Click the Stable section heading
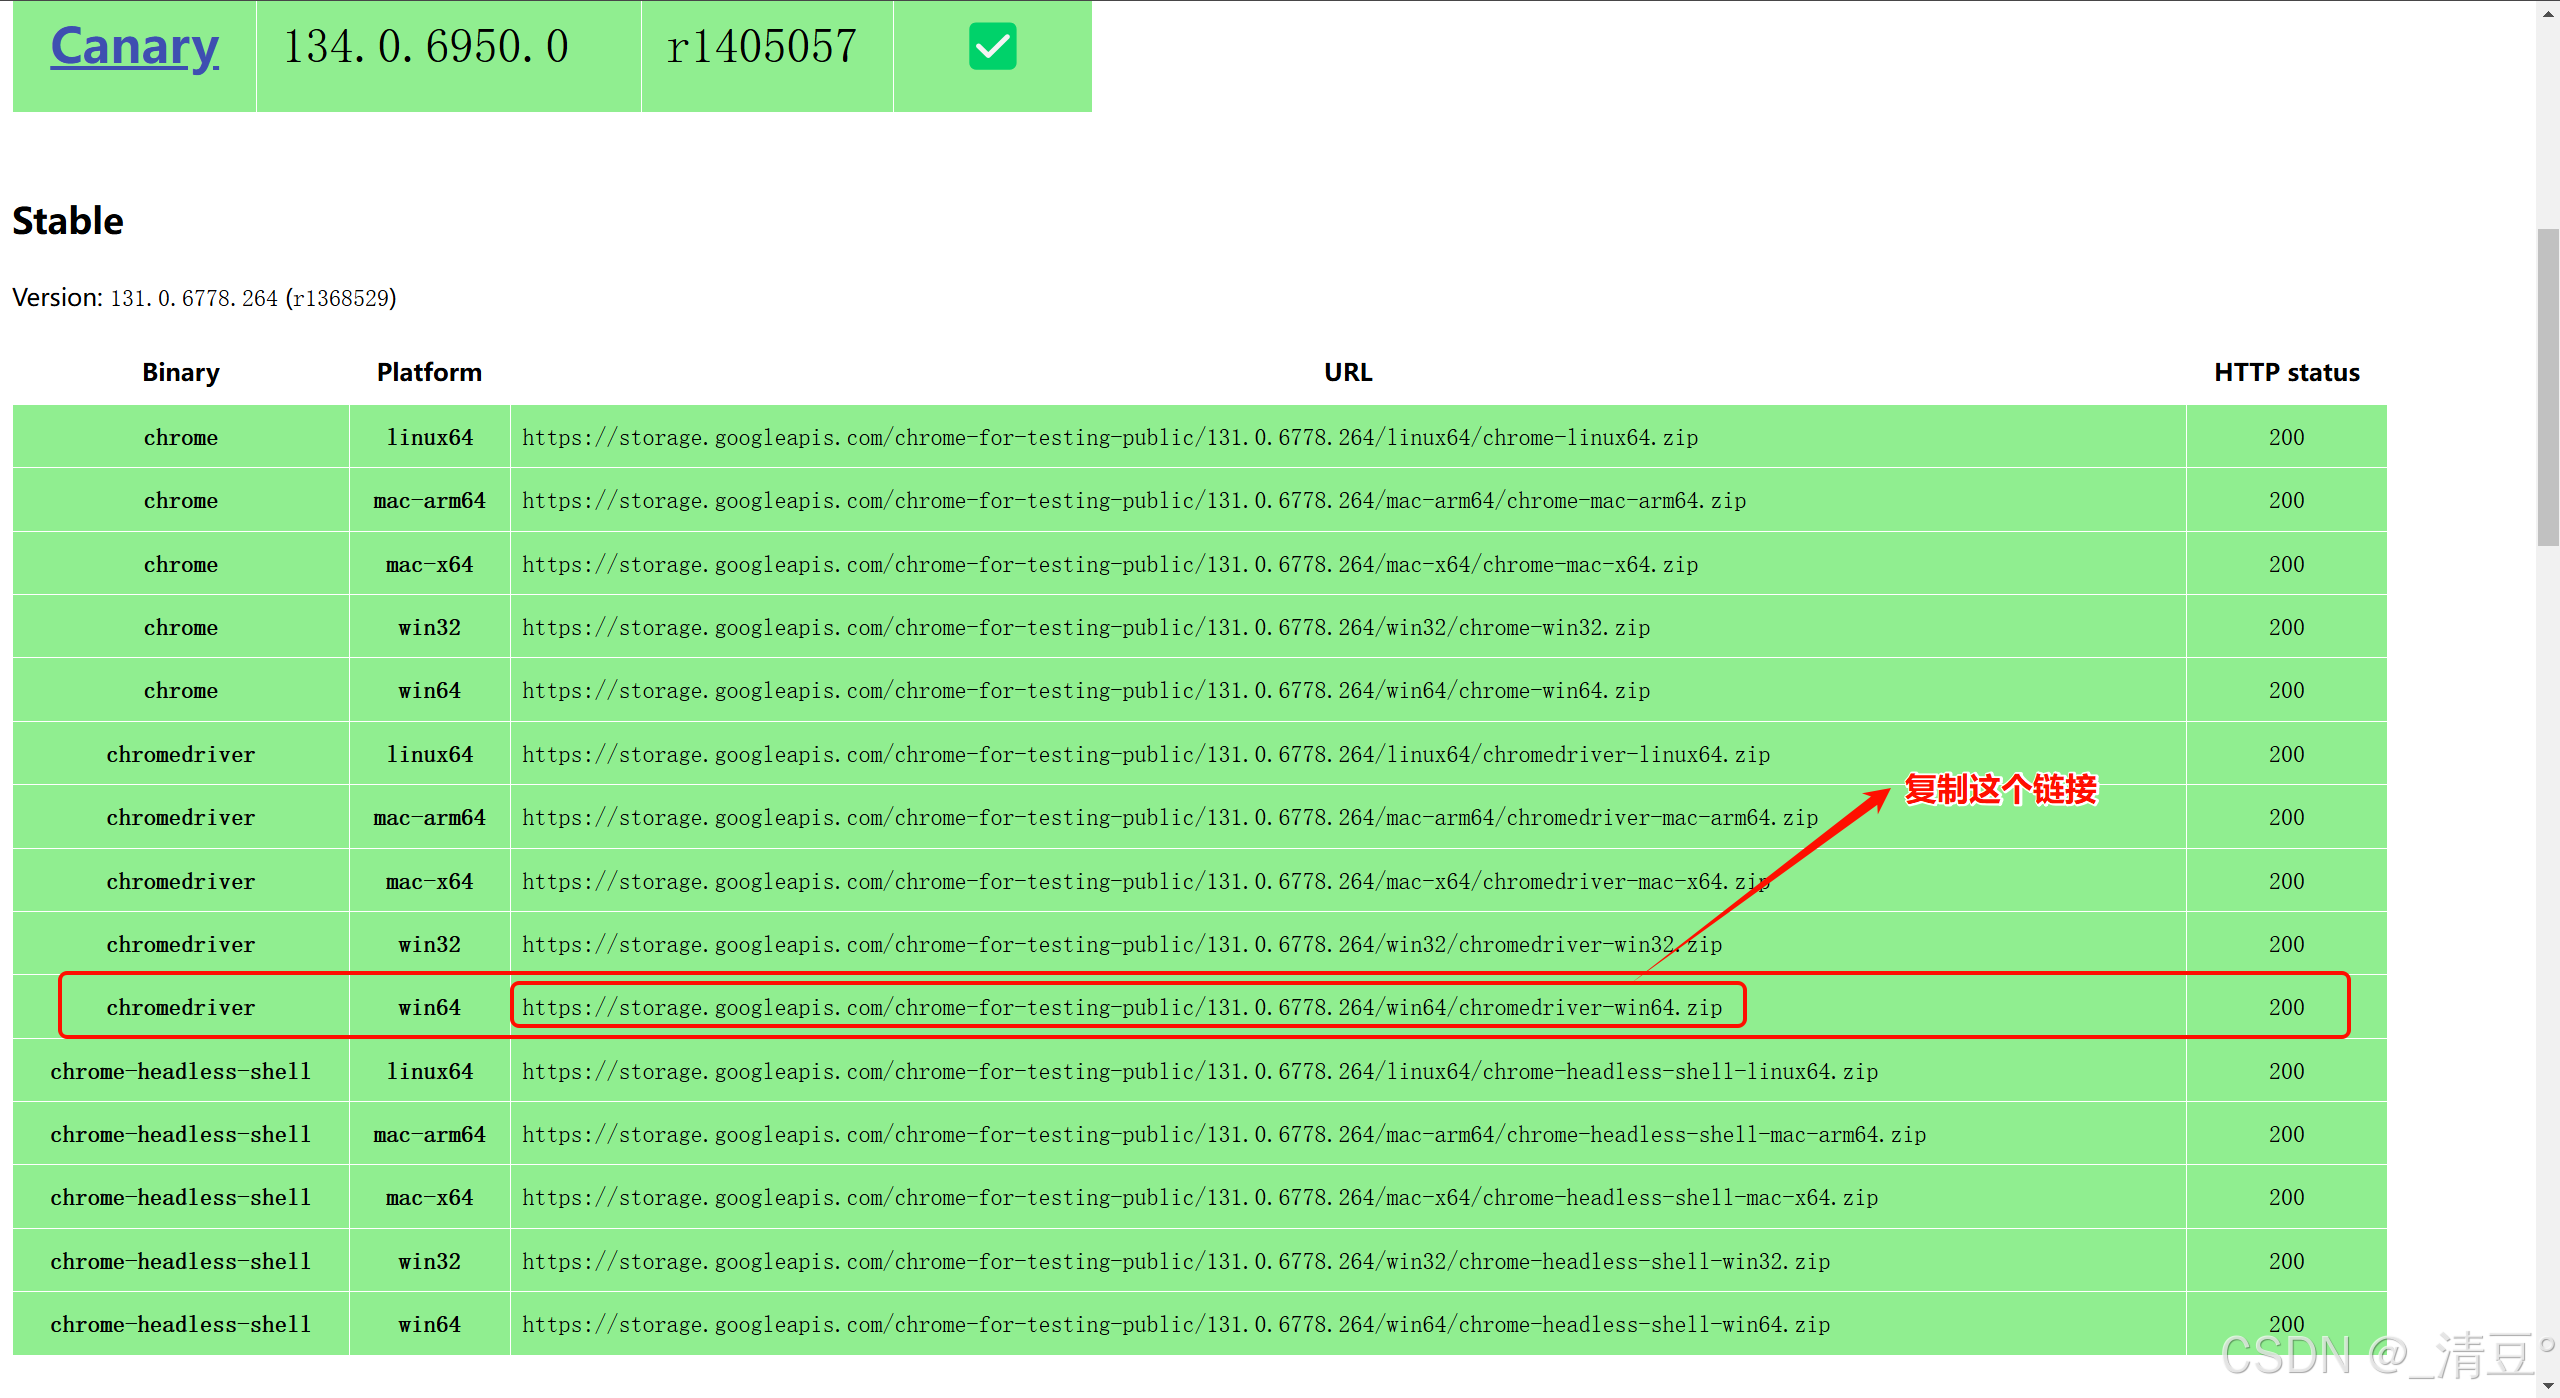Screen dimensions: 2560x1398 pyautogui.click(x=68, y=221)
